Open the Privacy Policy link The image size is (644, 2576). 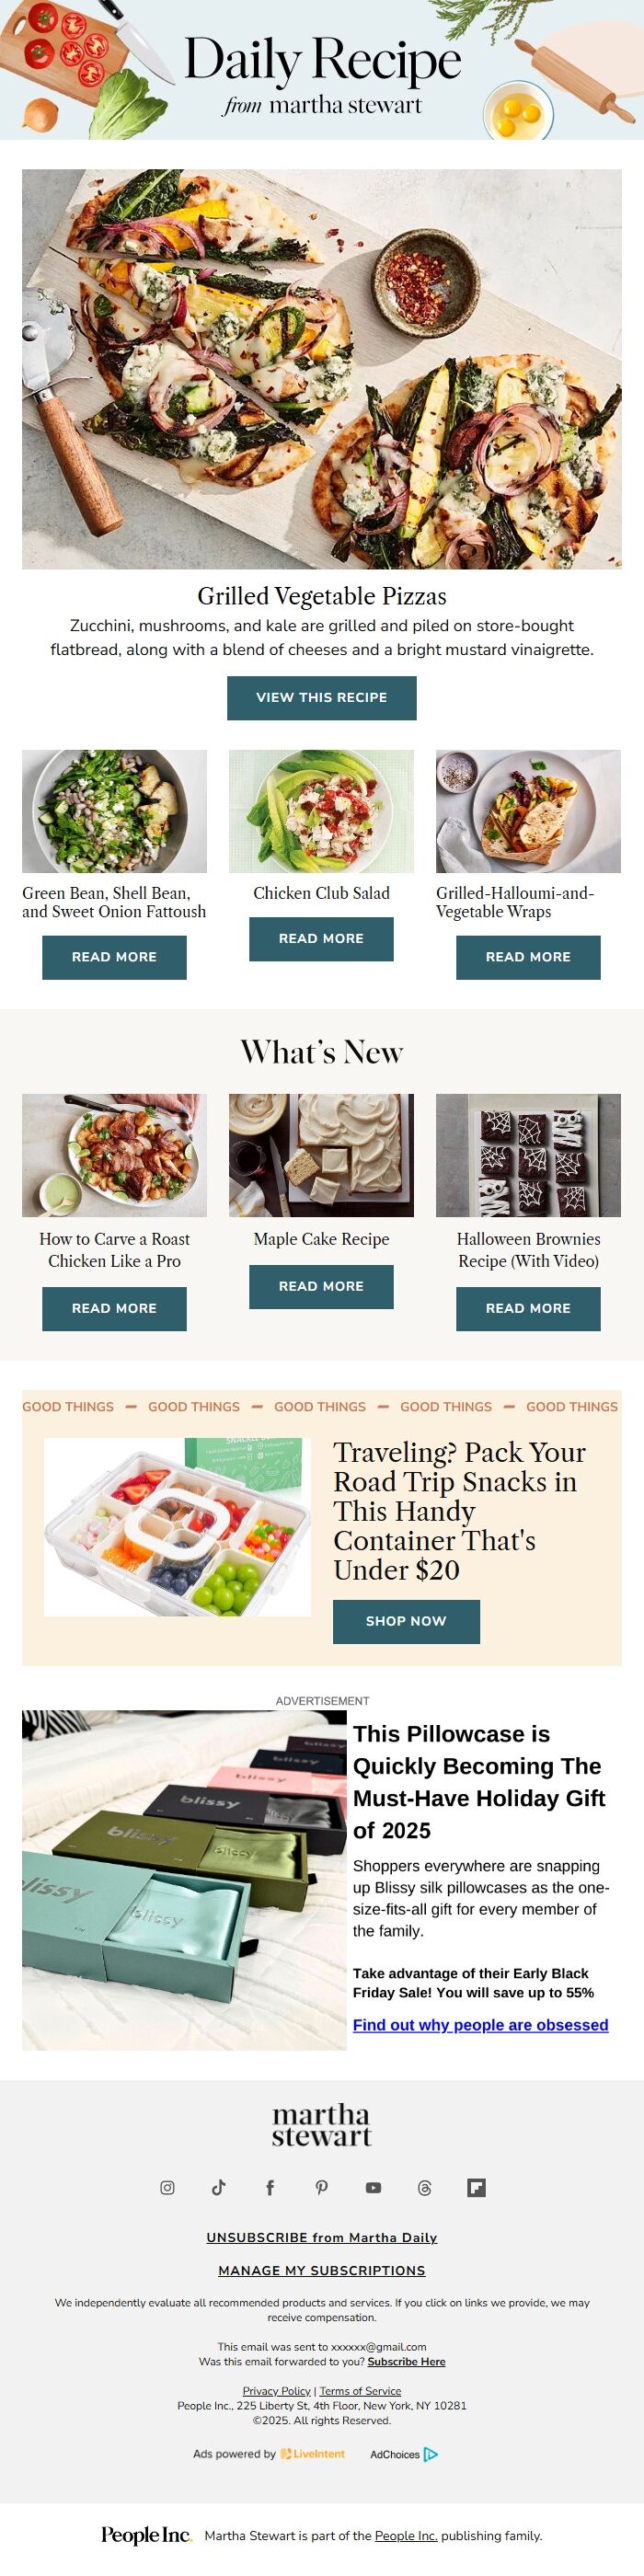click(276, 2390)
